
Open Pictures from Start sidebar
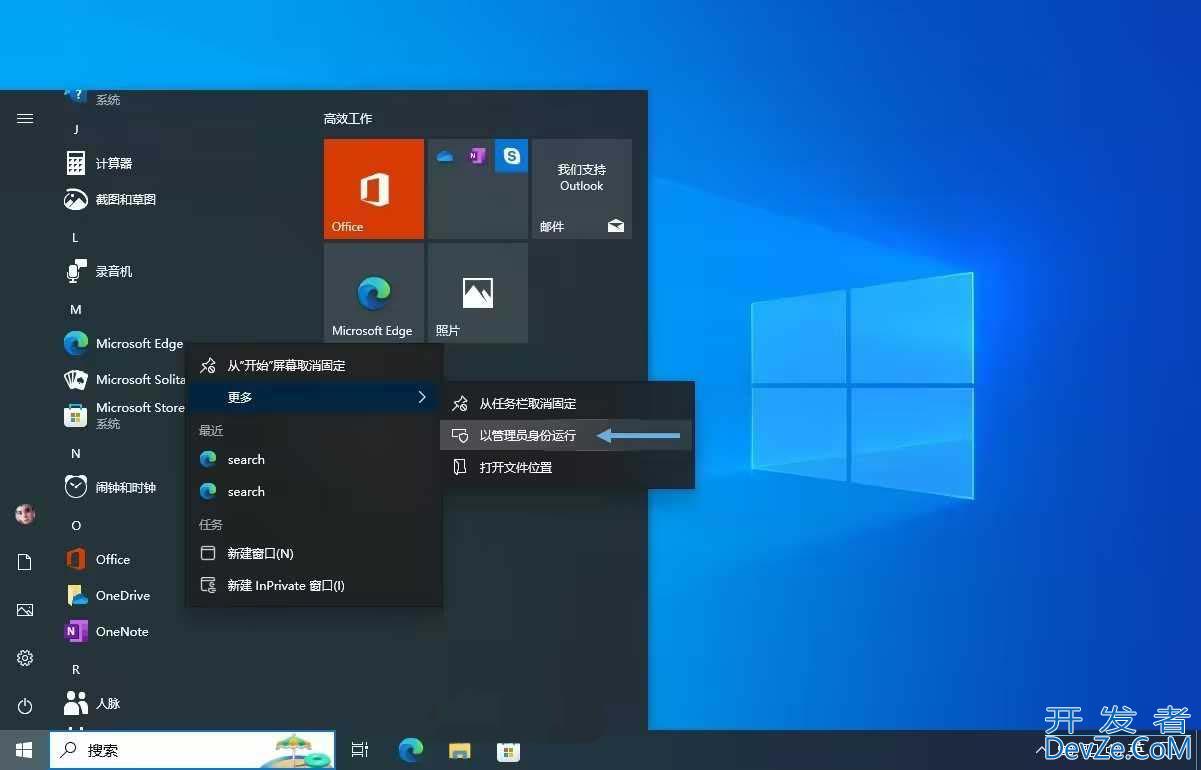click(x=25, y=610)
